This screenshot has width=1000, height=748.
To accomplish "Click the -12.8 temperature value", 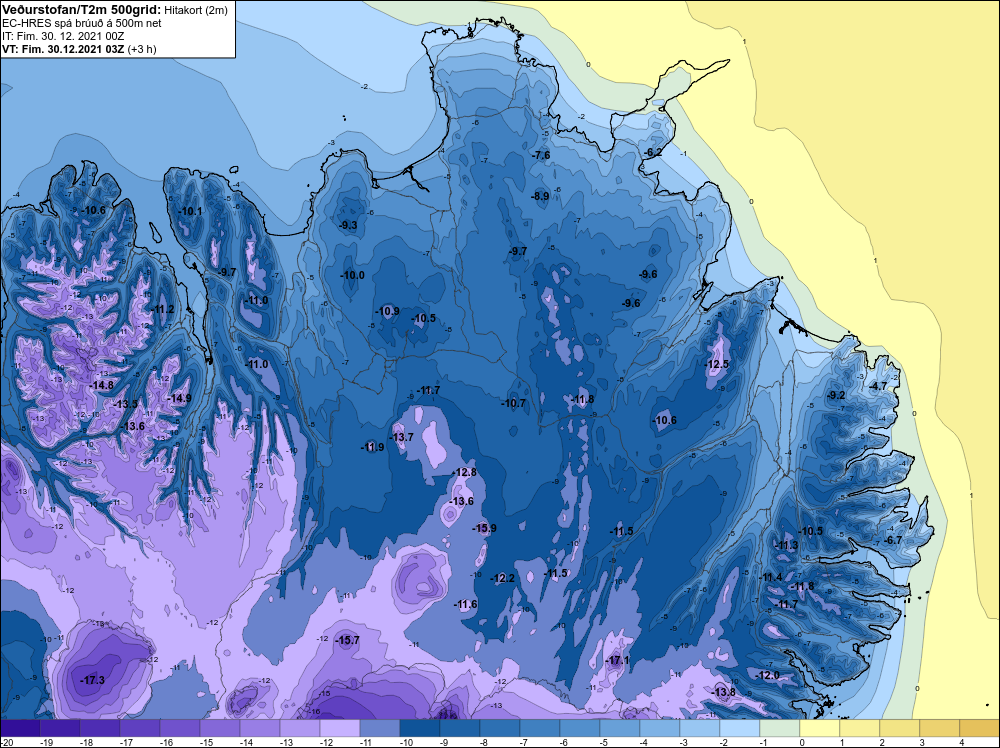I will click(x=464, y=472).
